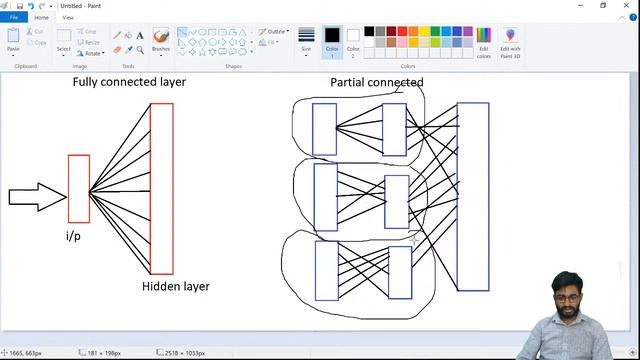Image resolution: width=640 pixels, height=360 pixels.
Task: Click the Save icon in quick access toolbar
Action: 20,6
